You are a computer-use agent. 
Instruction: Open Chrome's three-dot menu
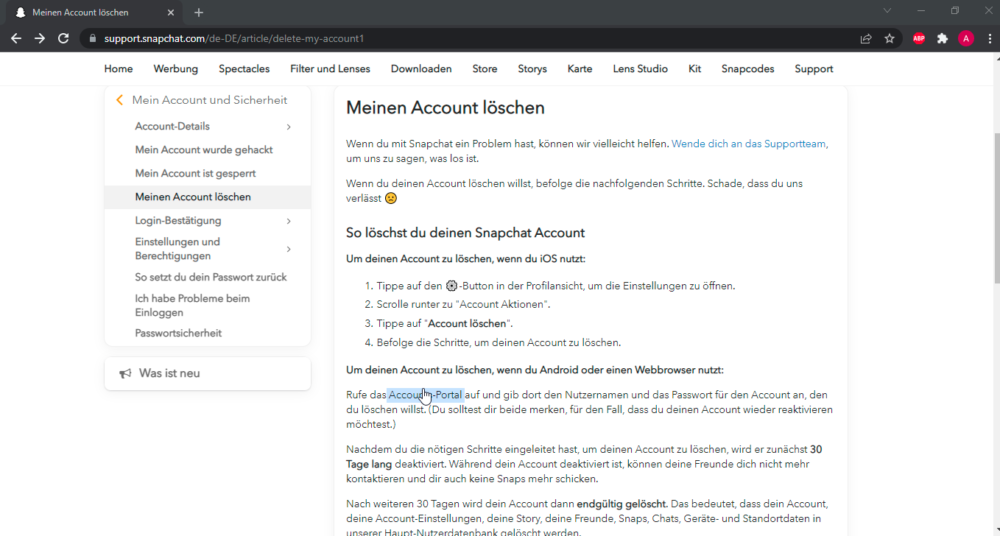pos(989,38)
